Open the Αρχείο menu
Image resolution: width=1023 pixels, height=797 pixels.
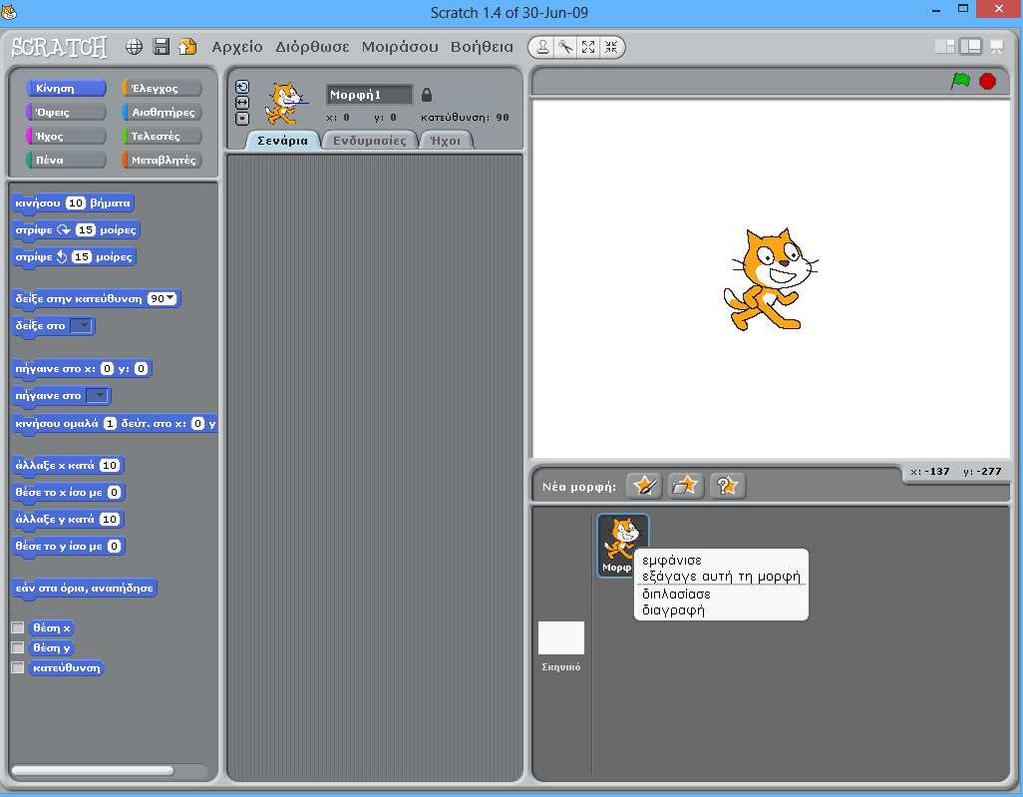237,47
